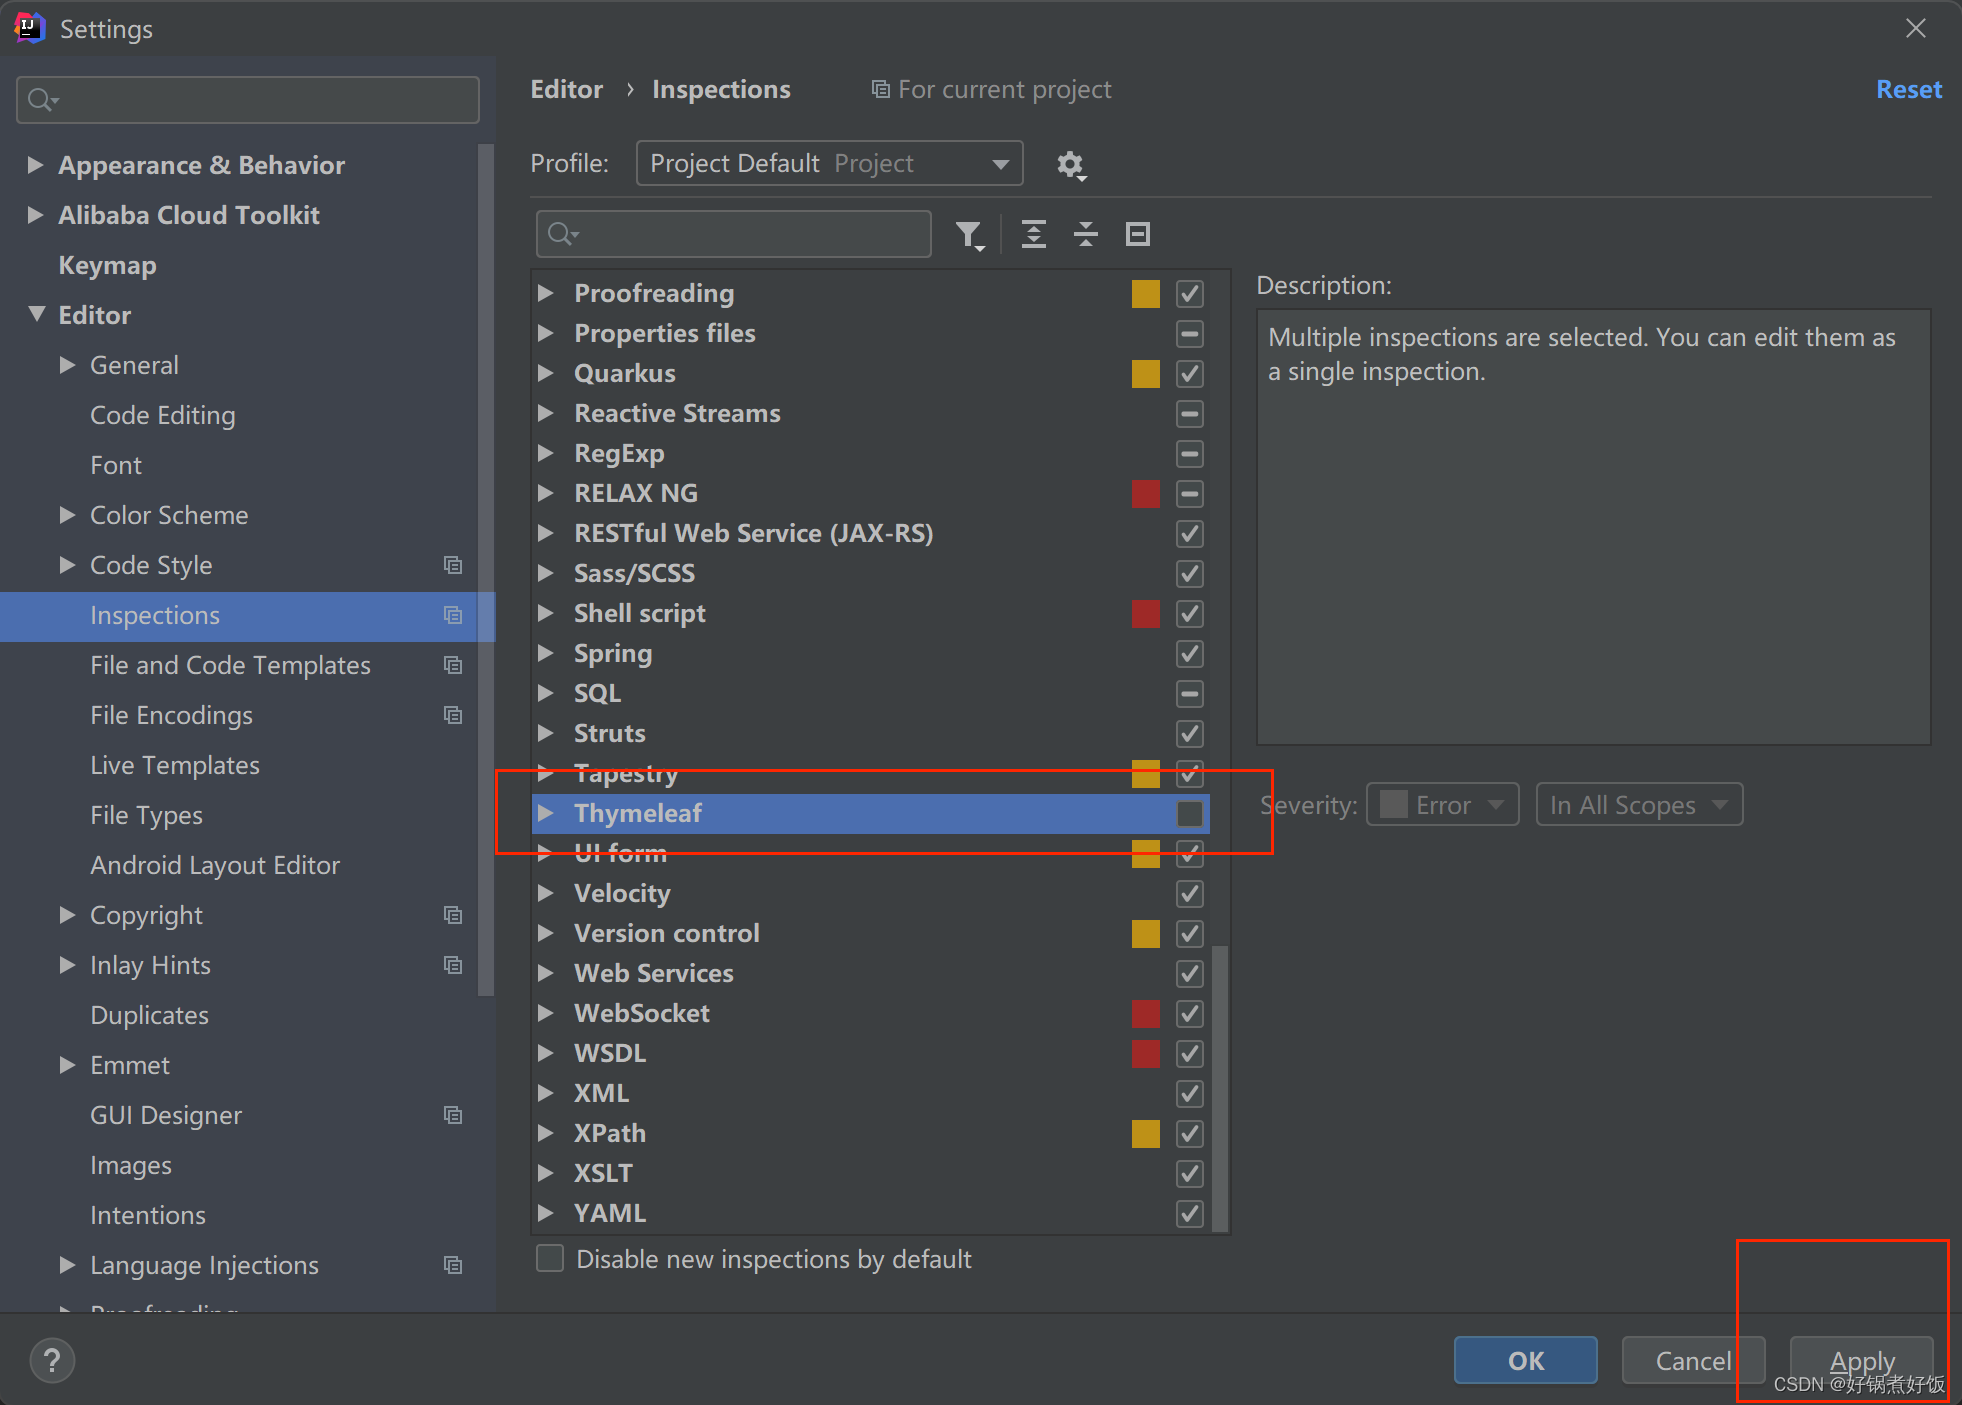This screenshot has height=1405, width=1962.
Task: Click the Expand All toolbar icon
Action: click(x=1033, y=234)
